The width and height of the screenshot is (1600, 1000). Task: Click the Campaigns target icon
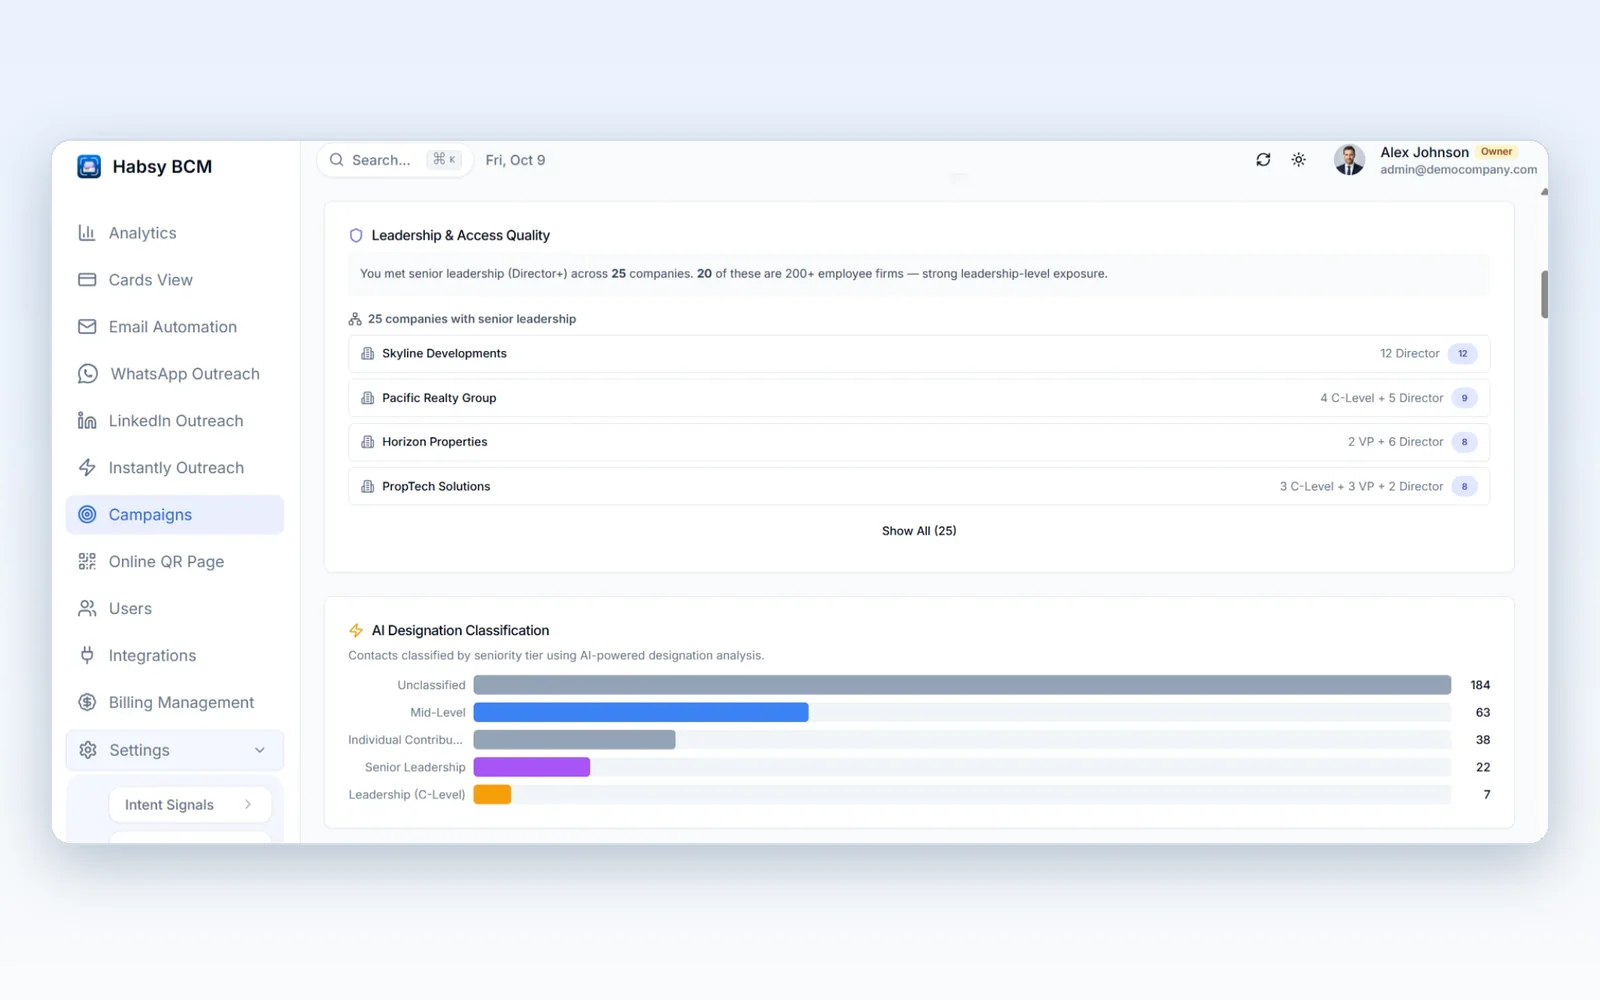click(x=87, y=515)
